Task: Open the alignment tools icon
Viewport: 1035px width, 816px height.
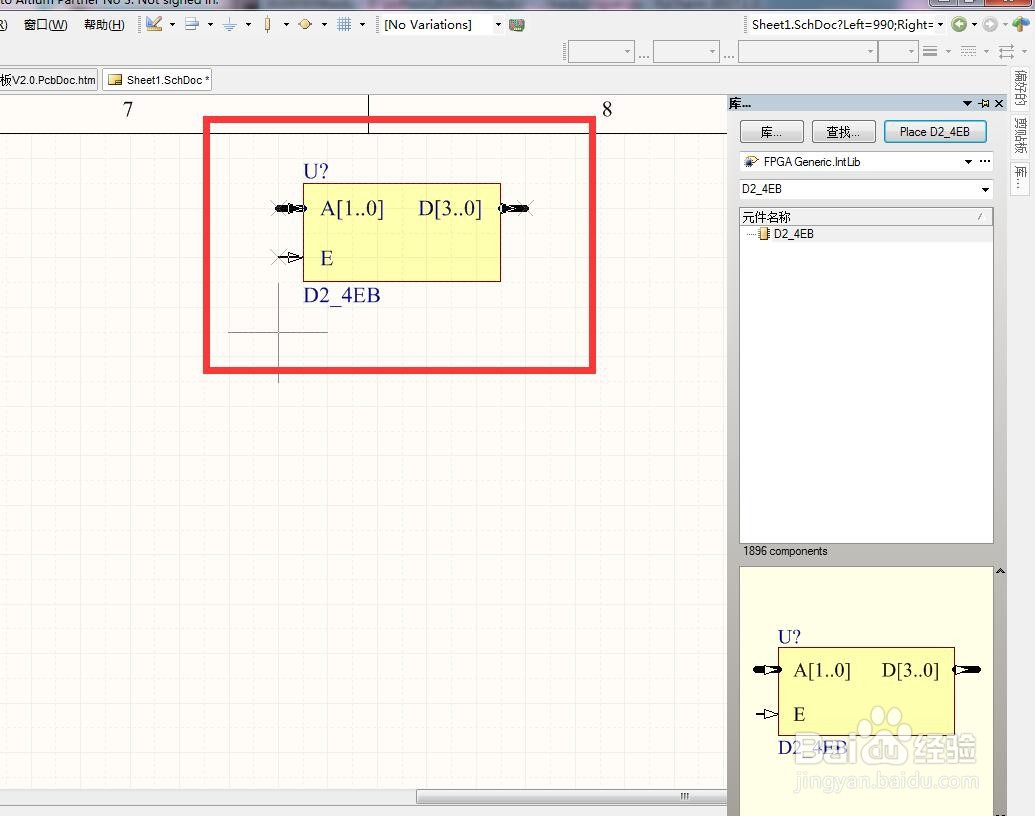Action: (192, 24)
